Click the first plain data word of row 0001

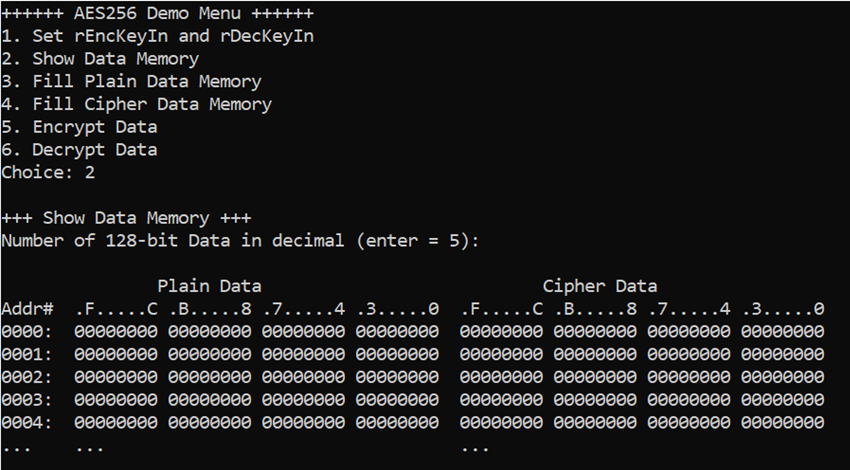coord(116,354)
